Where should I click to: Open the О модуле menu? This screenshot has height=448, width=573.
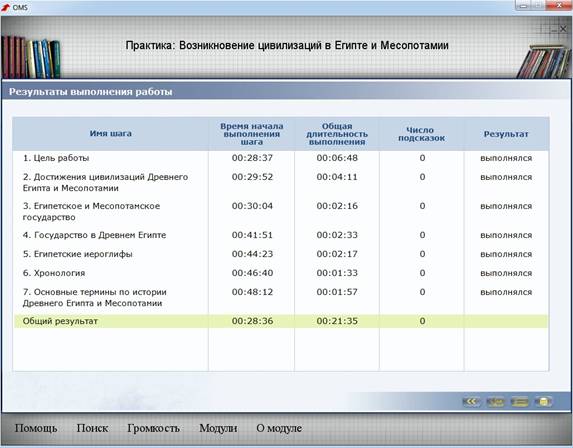tap(279, 428)
